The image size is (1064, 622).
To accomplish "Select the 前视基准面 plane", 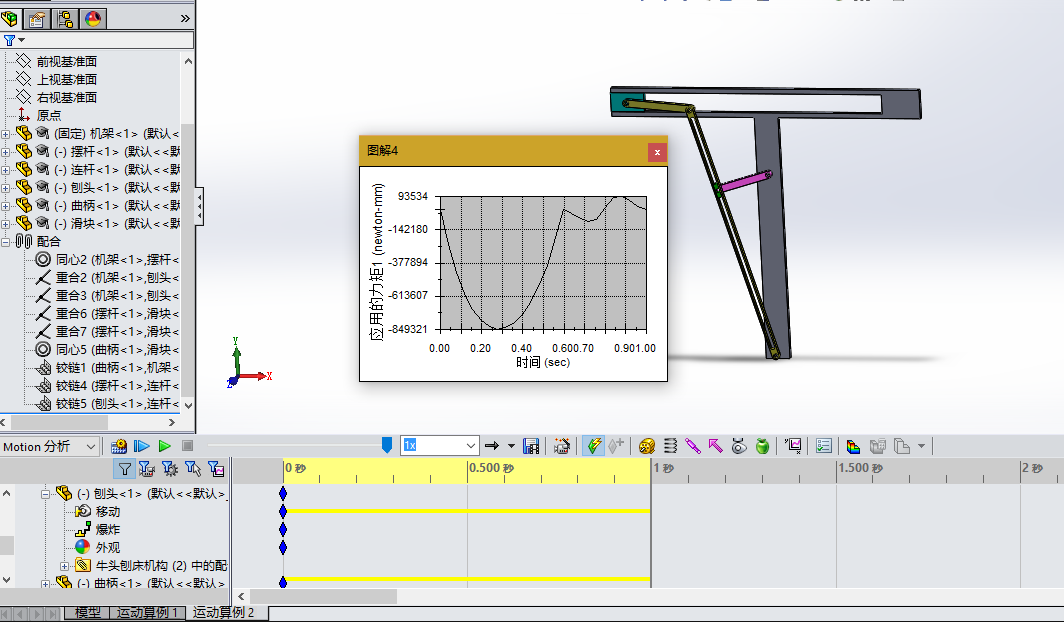I will (x=66, y=62).
